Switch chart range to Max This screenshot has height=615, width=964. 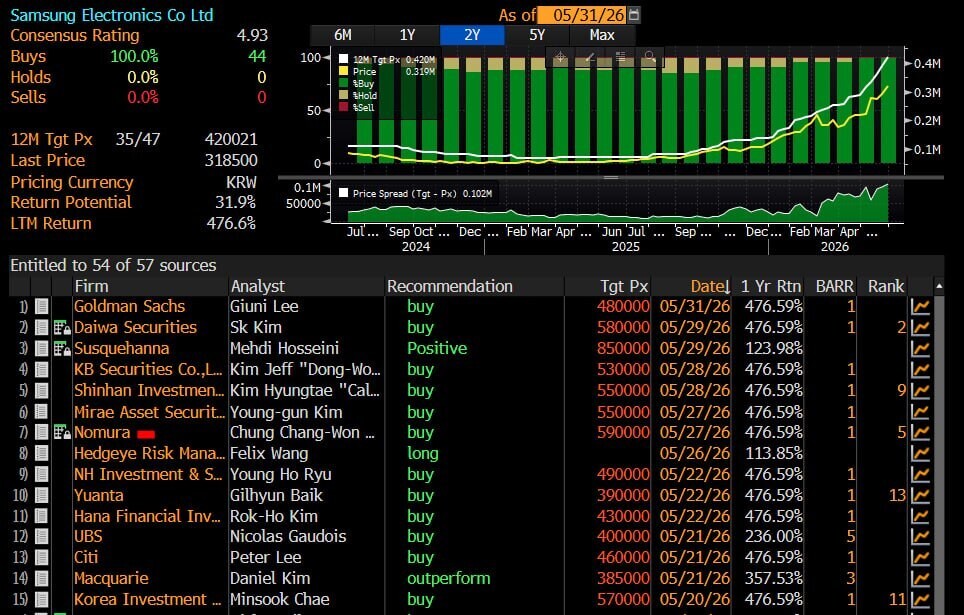pyautogui.click(x=602, y=35)
